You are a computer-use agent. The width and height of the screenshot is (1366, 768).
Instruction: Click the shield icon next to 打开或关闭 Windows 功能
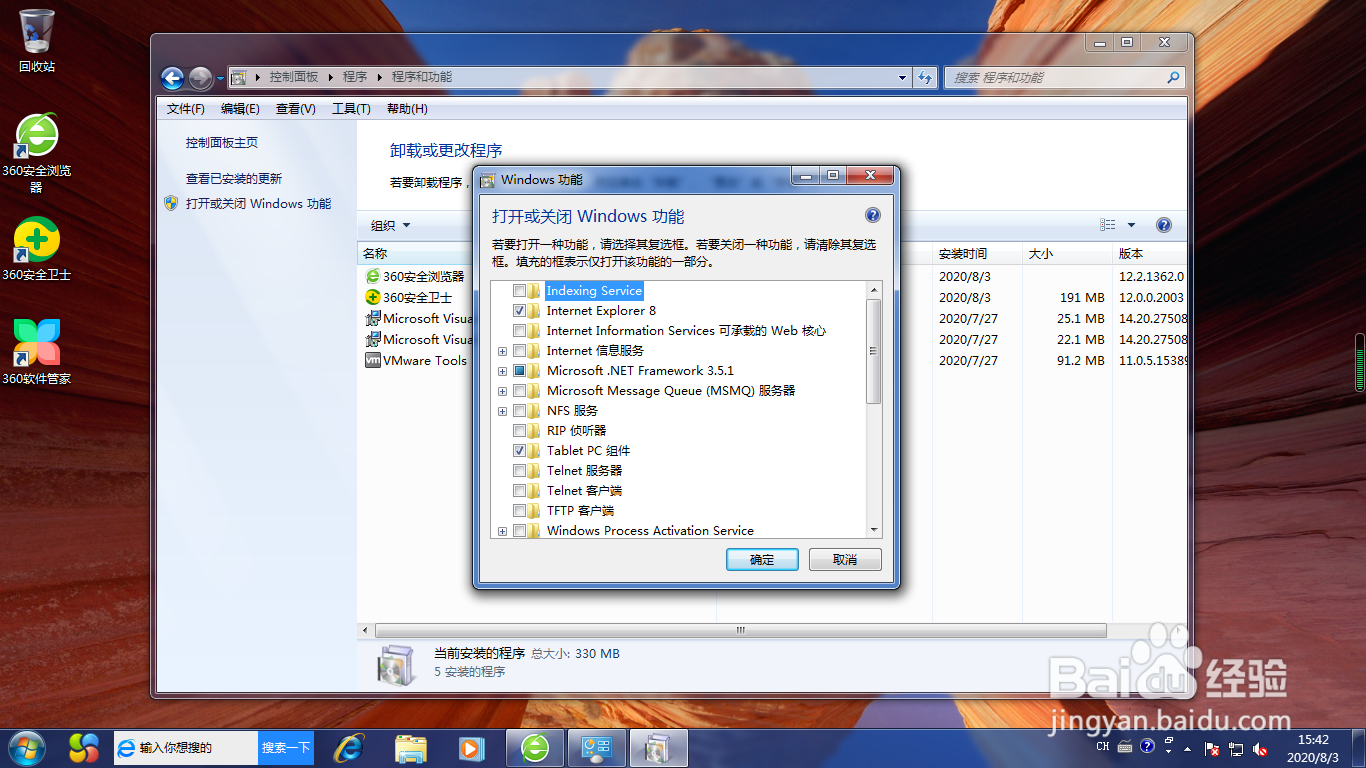click(x=171, y=203)
